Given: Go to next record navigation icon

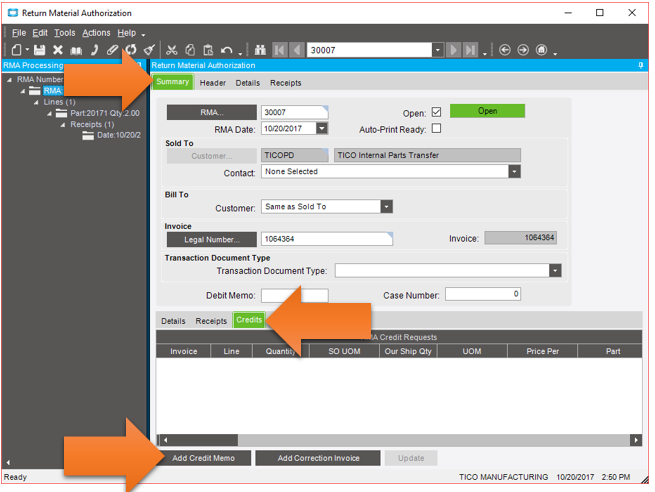Looking at the screenshot, I should (x=453, y=50).
